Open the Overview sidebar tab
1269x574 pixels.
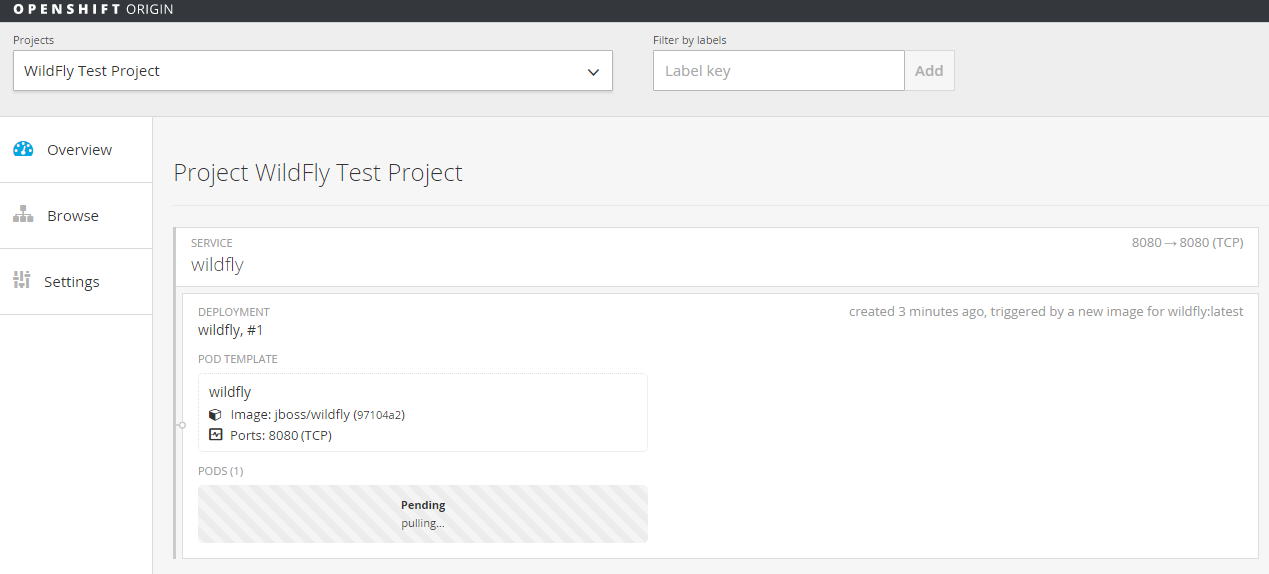tap(79, 150)
